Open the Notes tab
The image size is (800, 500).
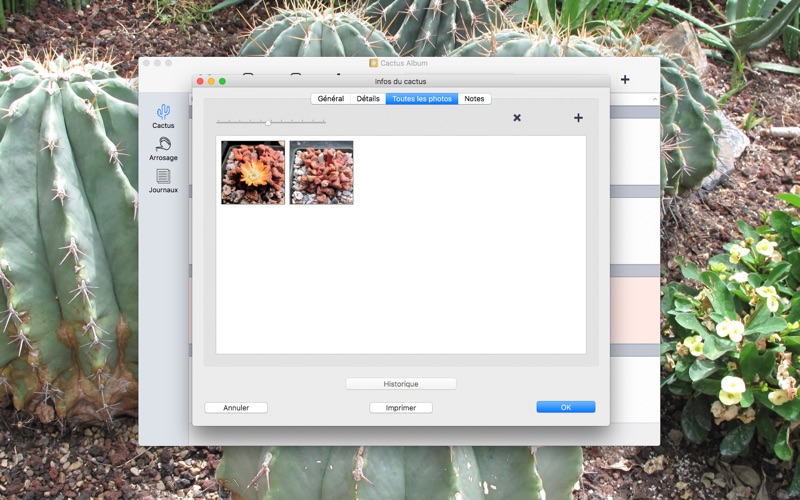pyautogui.click(x=474, y=98)
